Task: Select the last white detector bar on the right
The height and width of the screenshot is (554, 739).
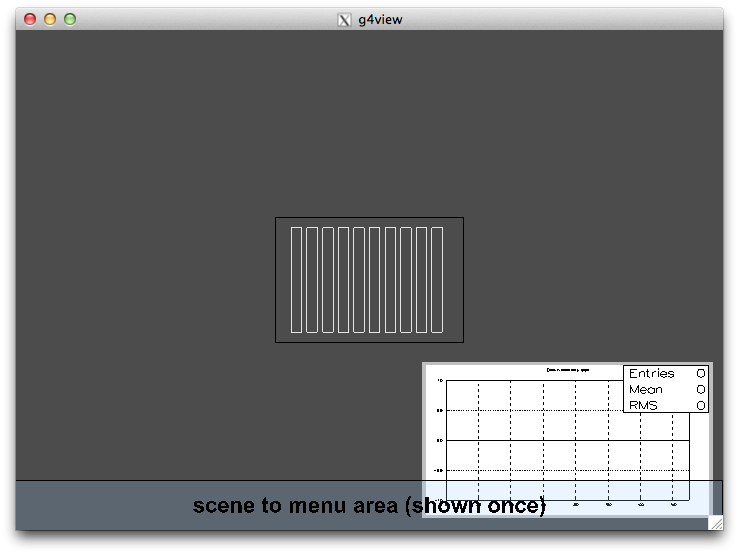Action: (437, 280)
